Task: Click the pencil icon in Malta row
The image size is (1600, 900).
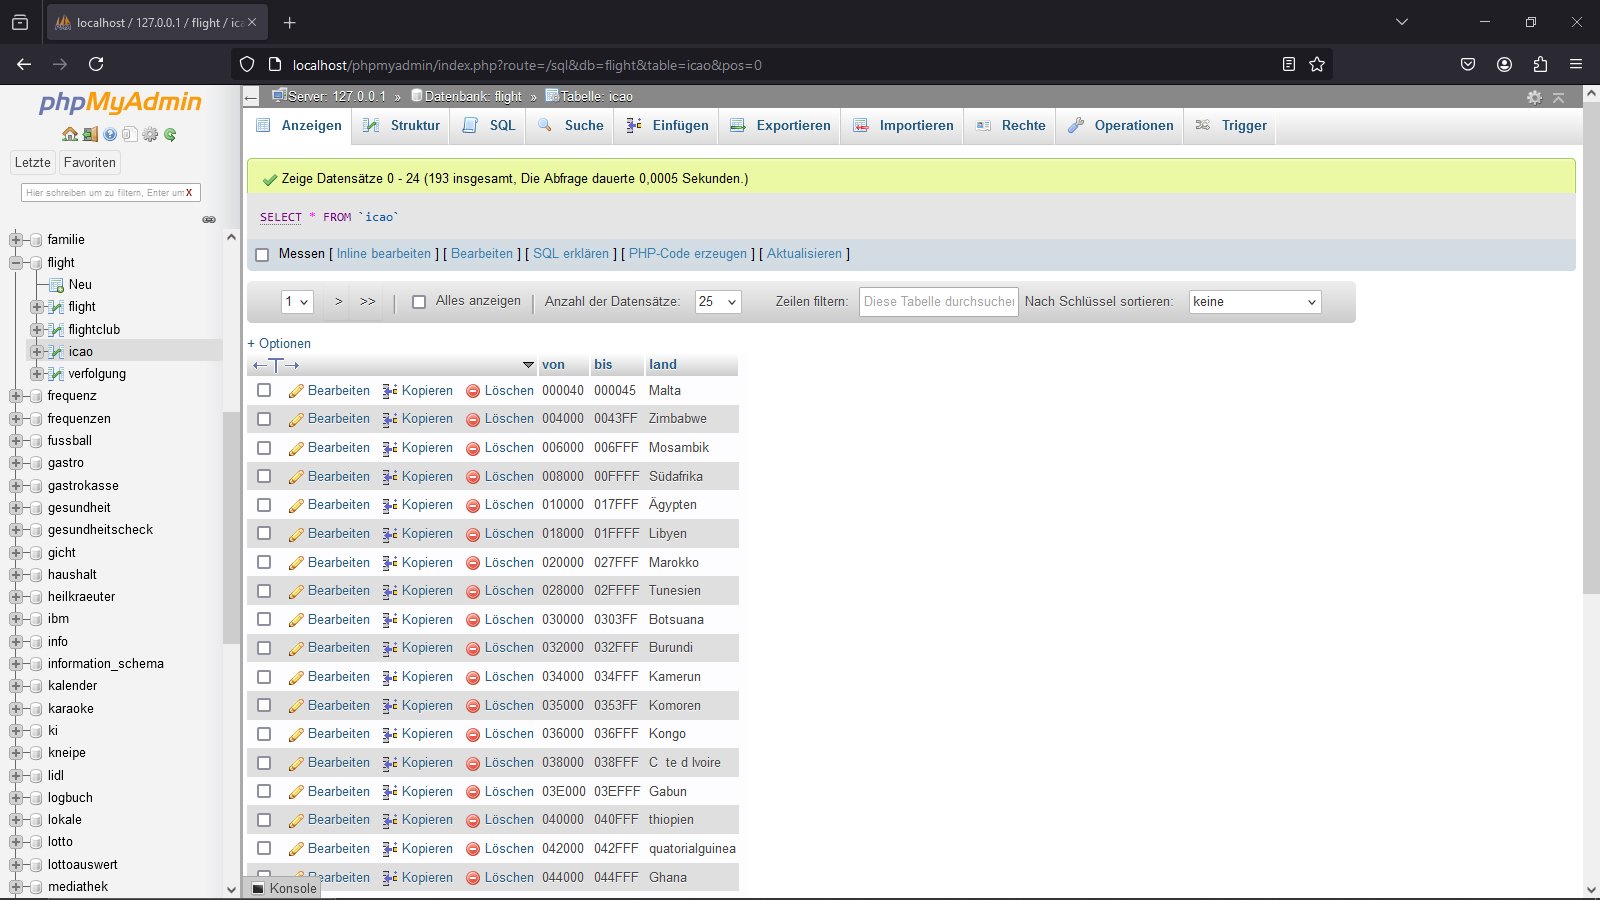Action: [x=296, y=391]
